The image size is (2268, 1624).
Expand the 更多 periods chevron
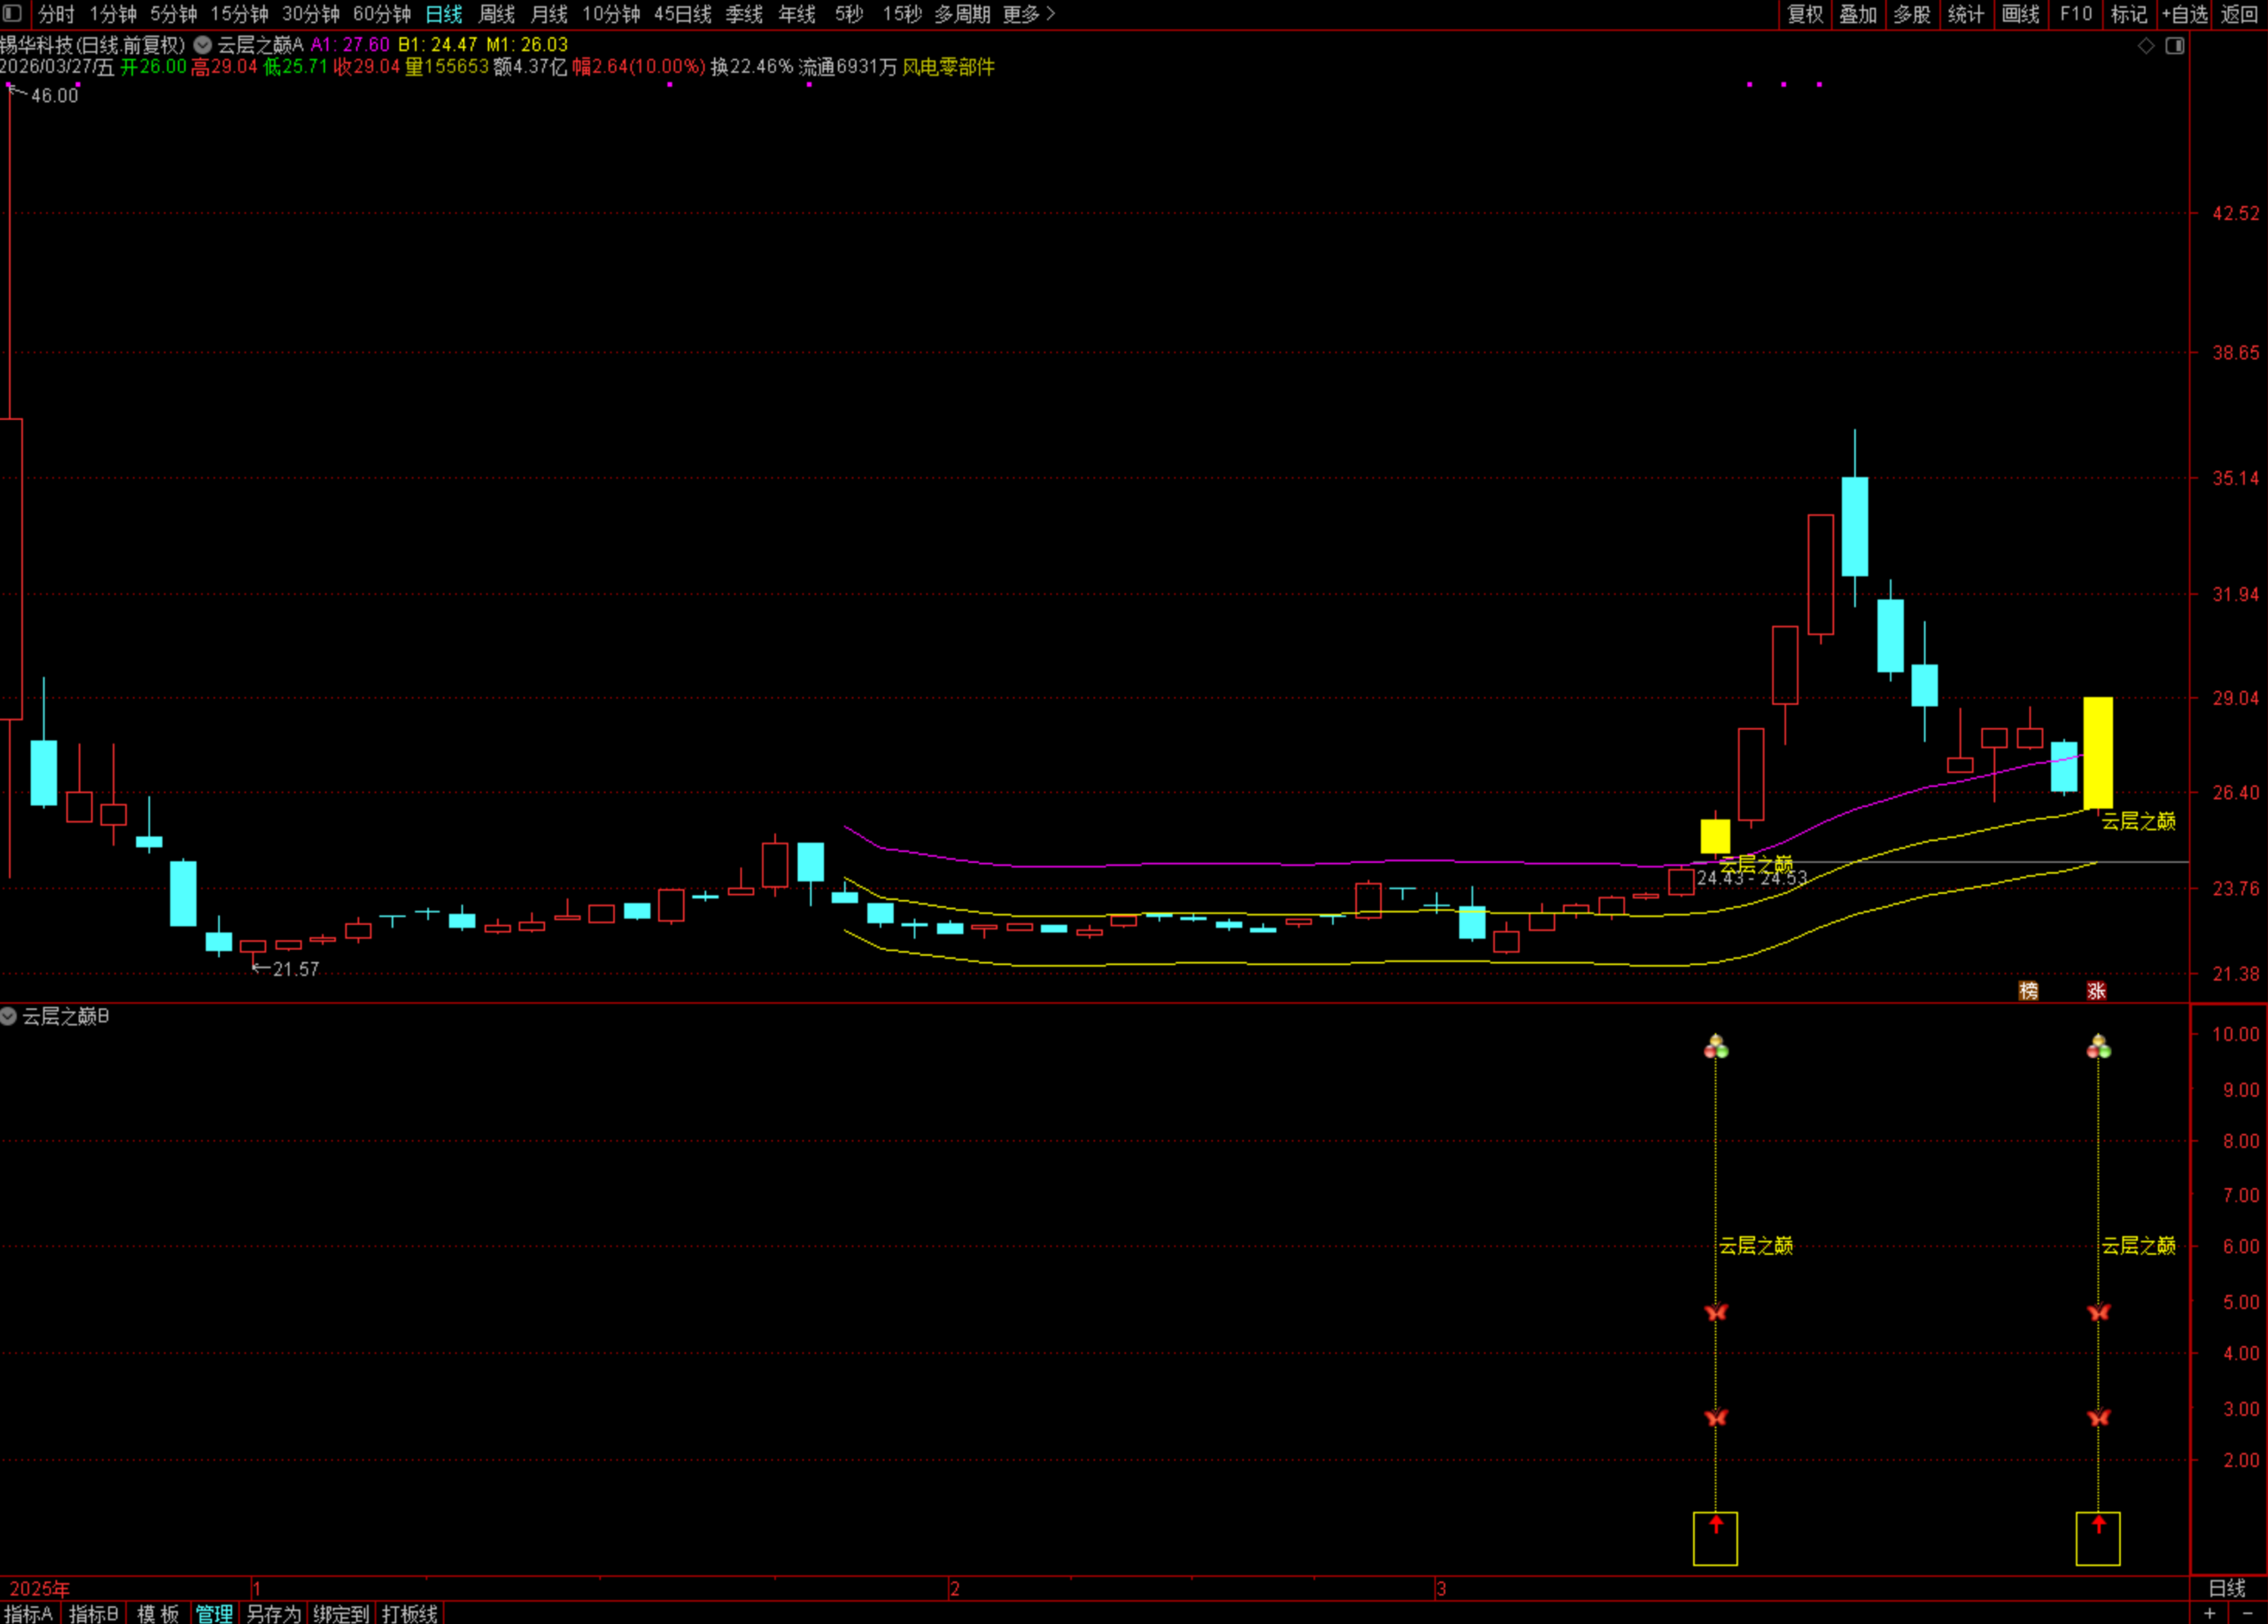[x=1049, y=14]
